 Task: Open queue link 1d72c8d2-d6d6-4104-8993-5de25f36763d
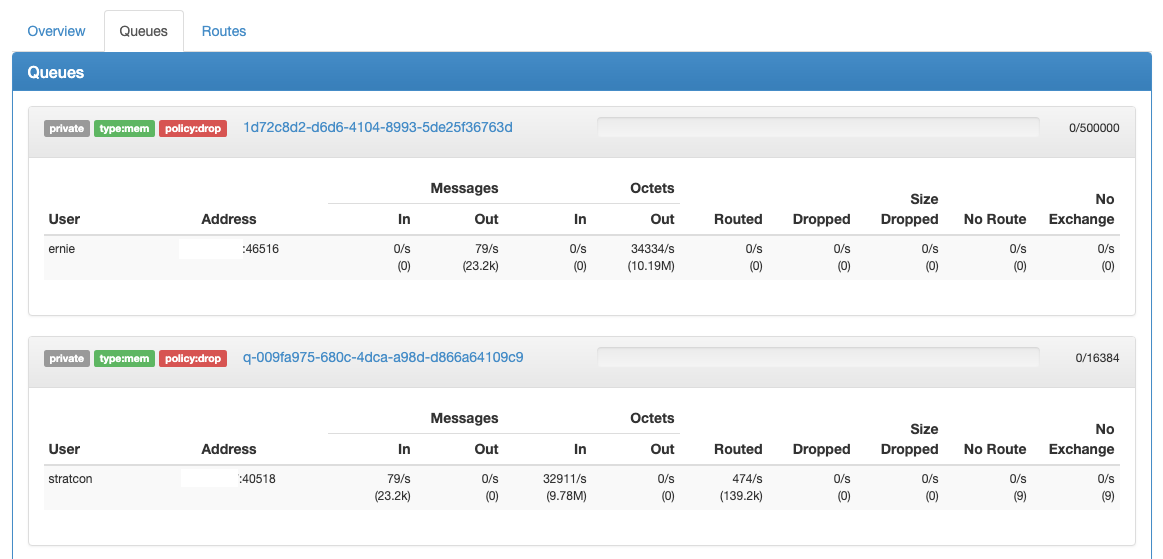(x=377, y=128)
